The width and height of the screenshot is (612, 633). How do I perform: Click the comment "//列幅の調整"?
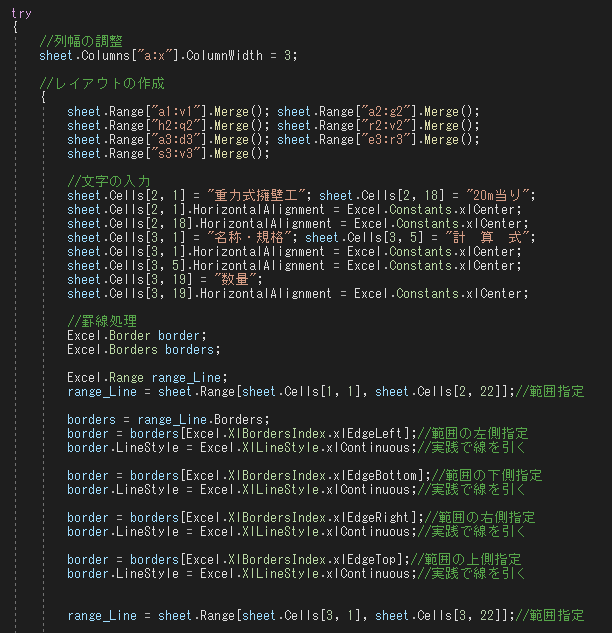[x=81, y=41]
